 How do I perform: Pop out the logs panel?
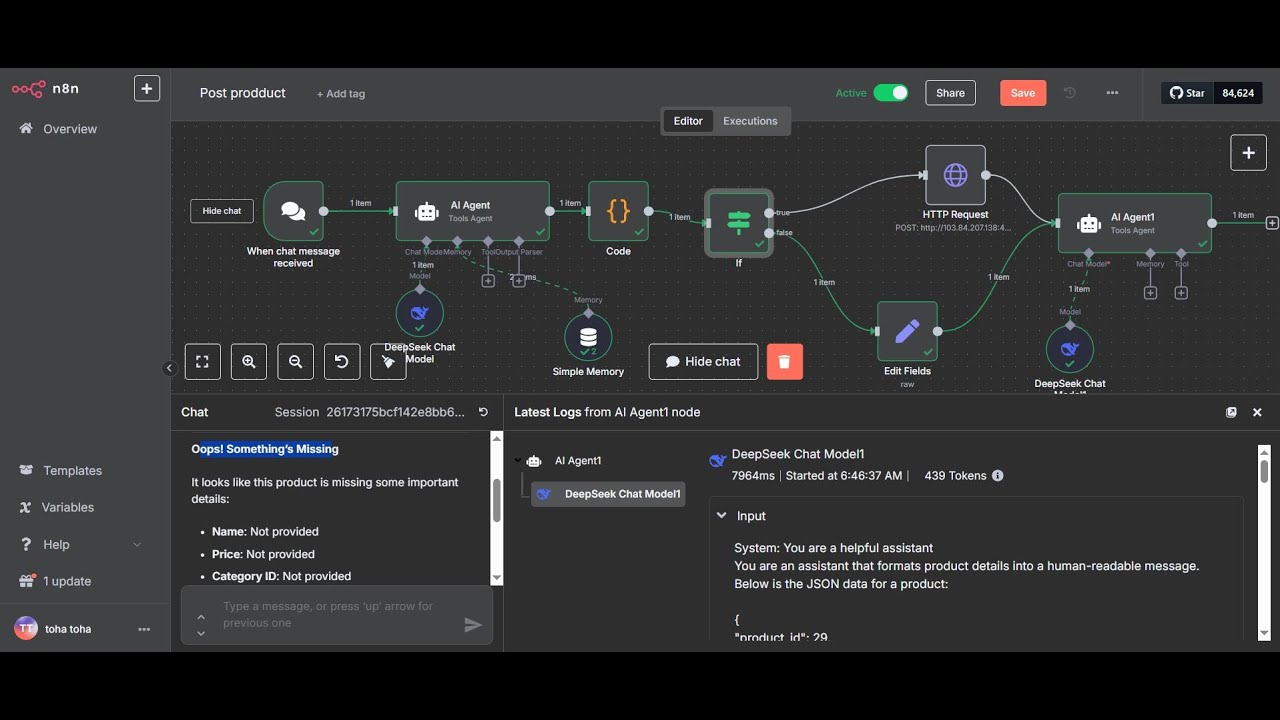click(1231, 412)
